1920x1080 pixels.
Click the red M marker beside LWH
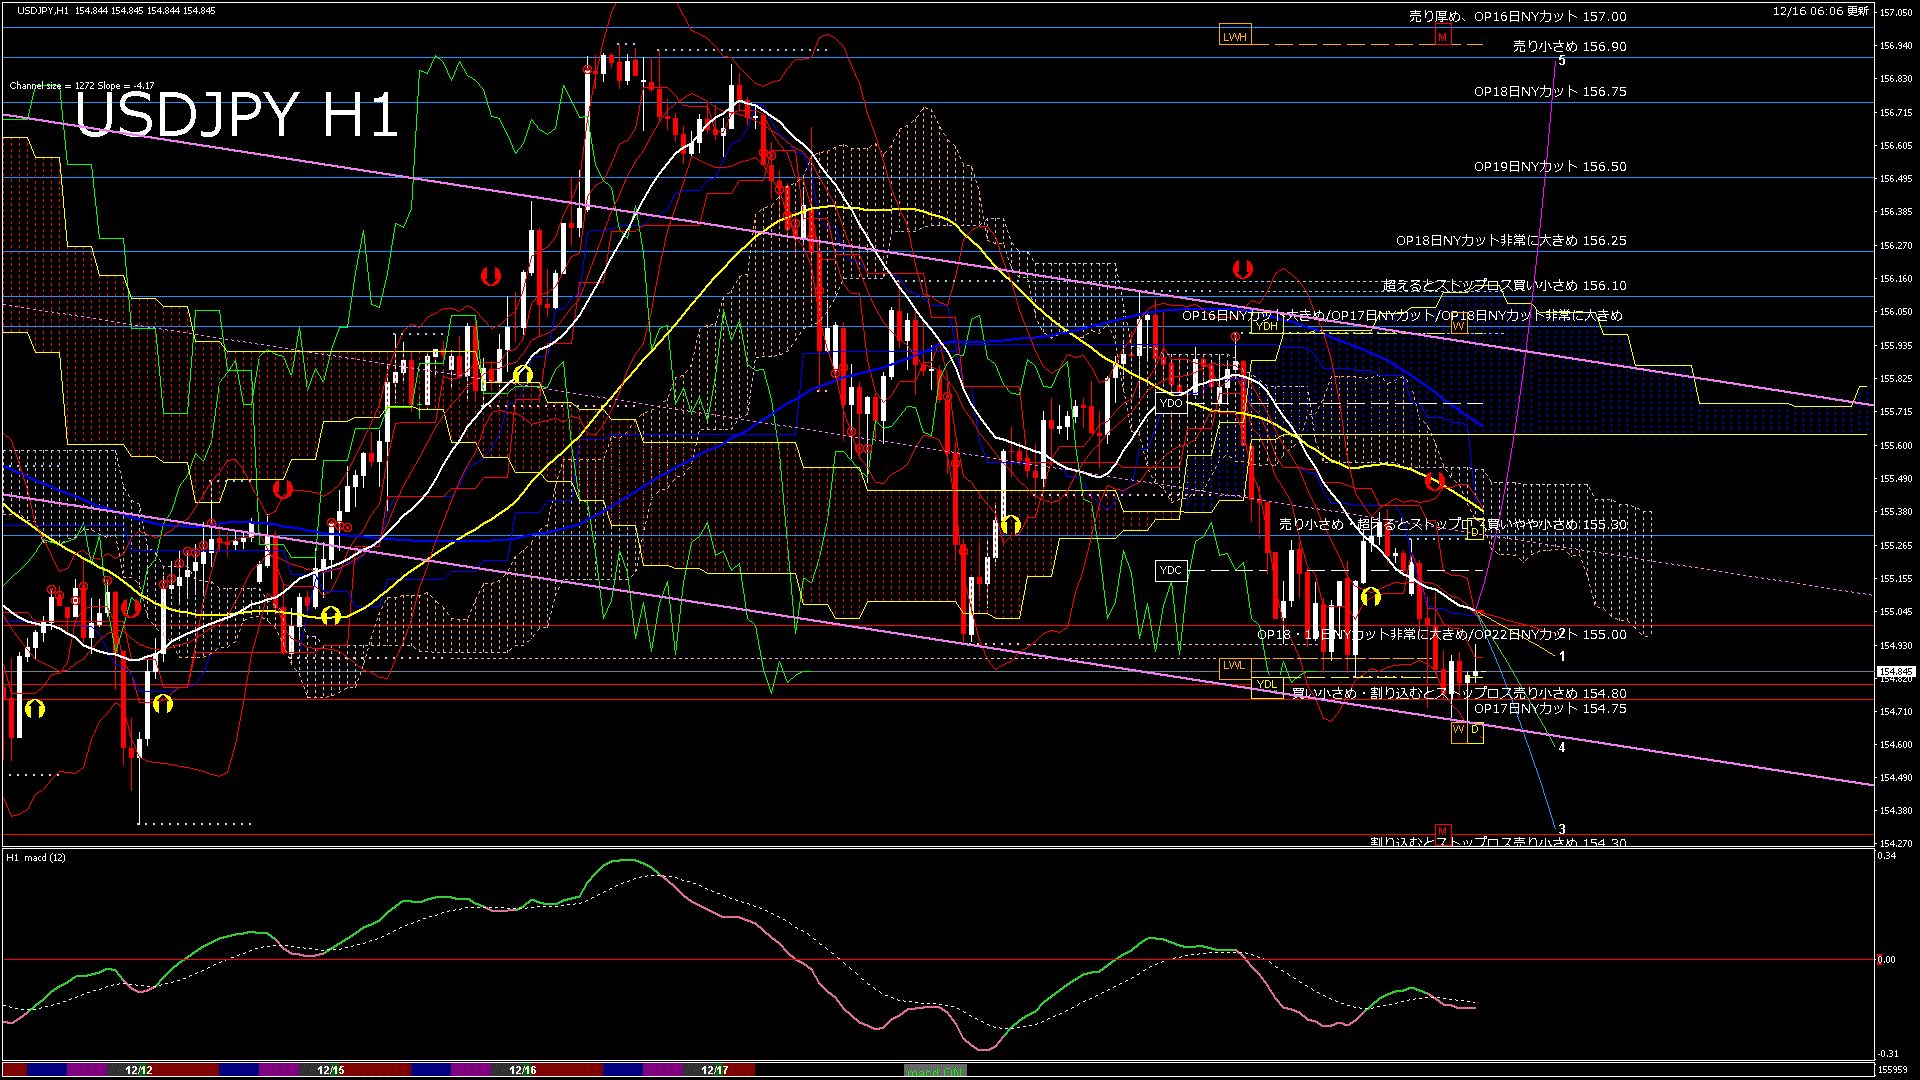(1442, 37)
